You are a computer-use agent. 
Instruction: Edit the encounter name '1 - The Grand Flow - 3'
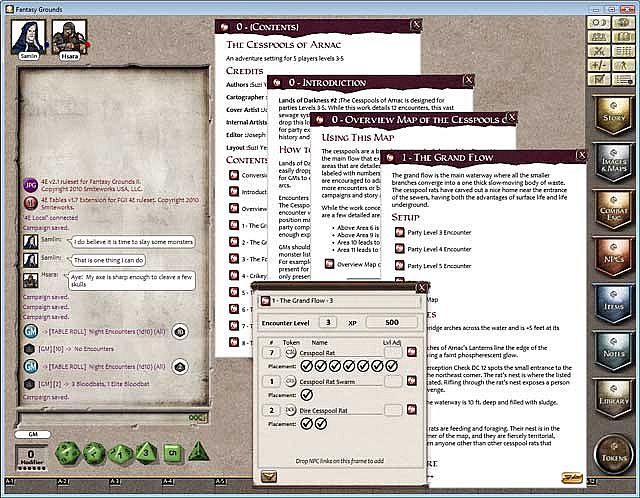point(340,300)
